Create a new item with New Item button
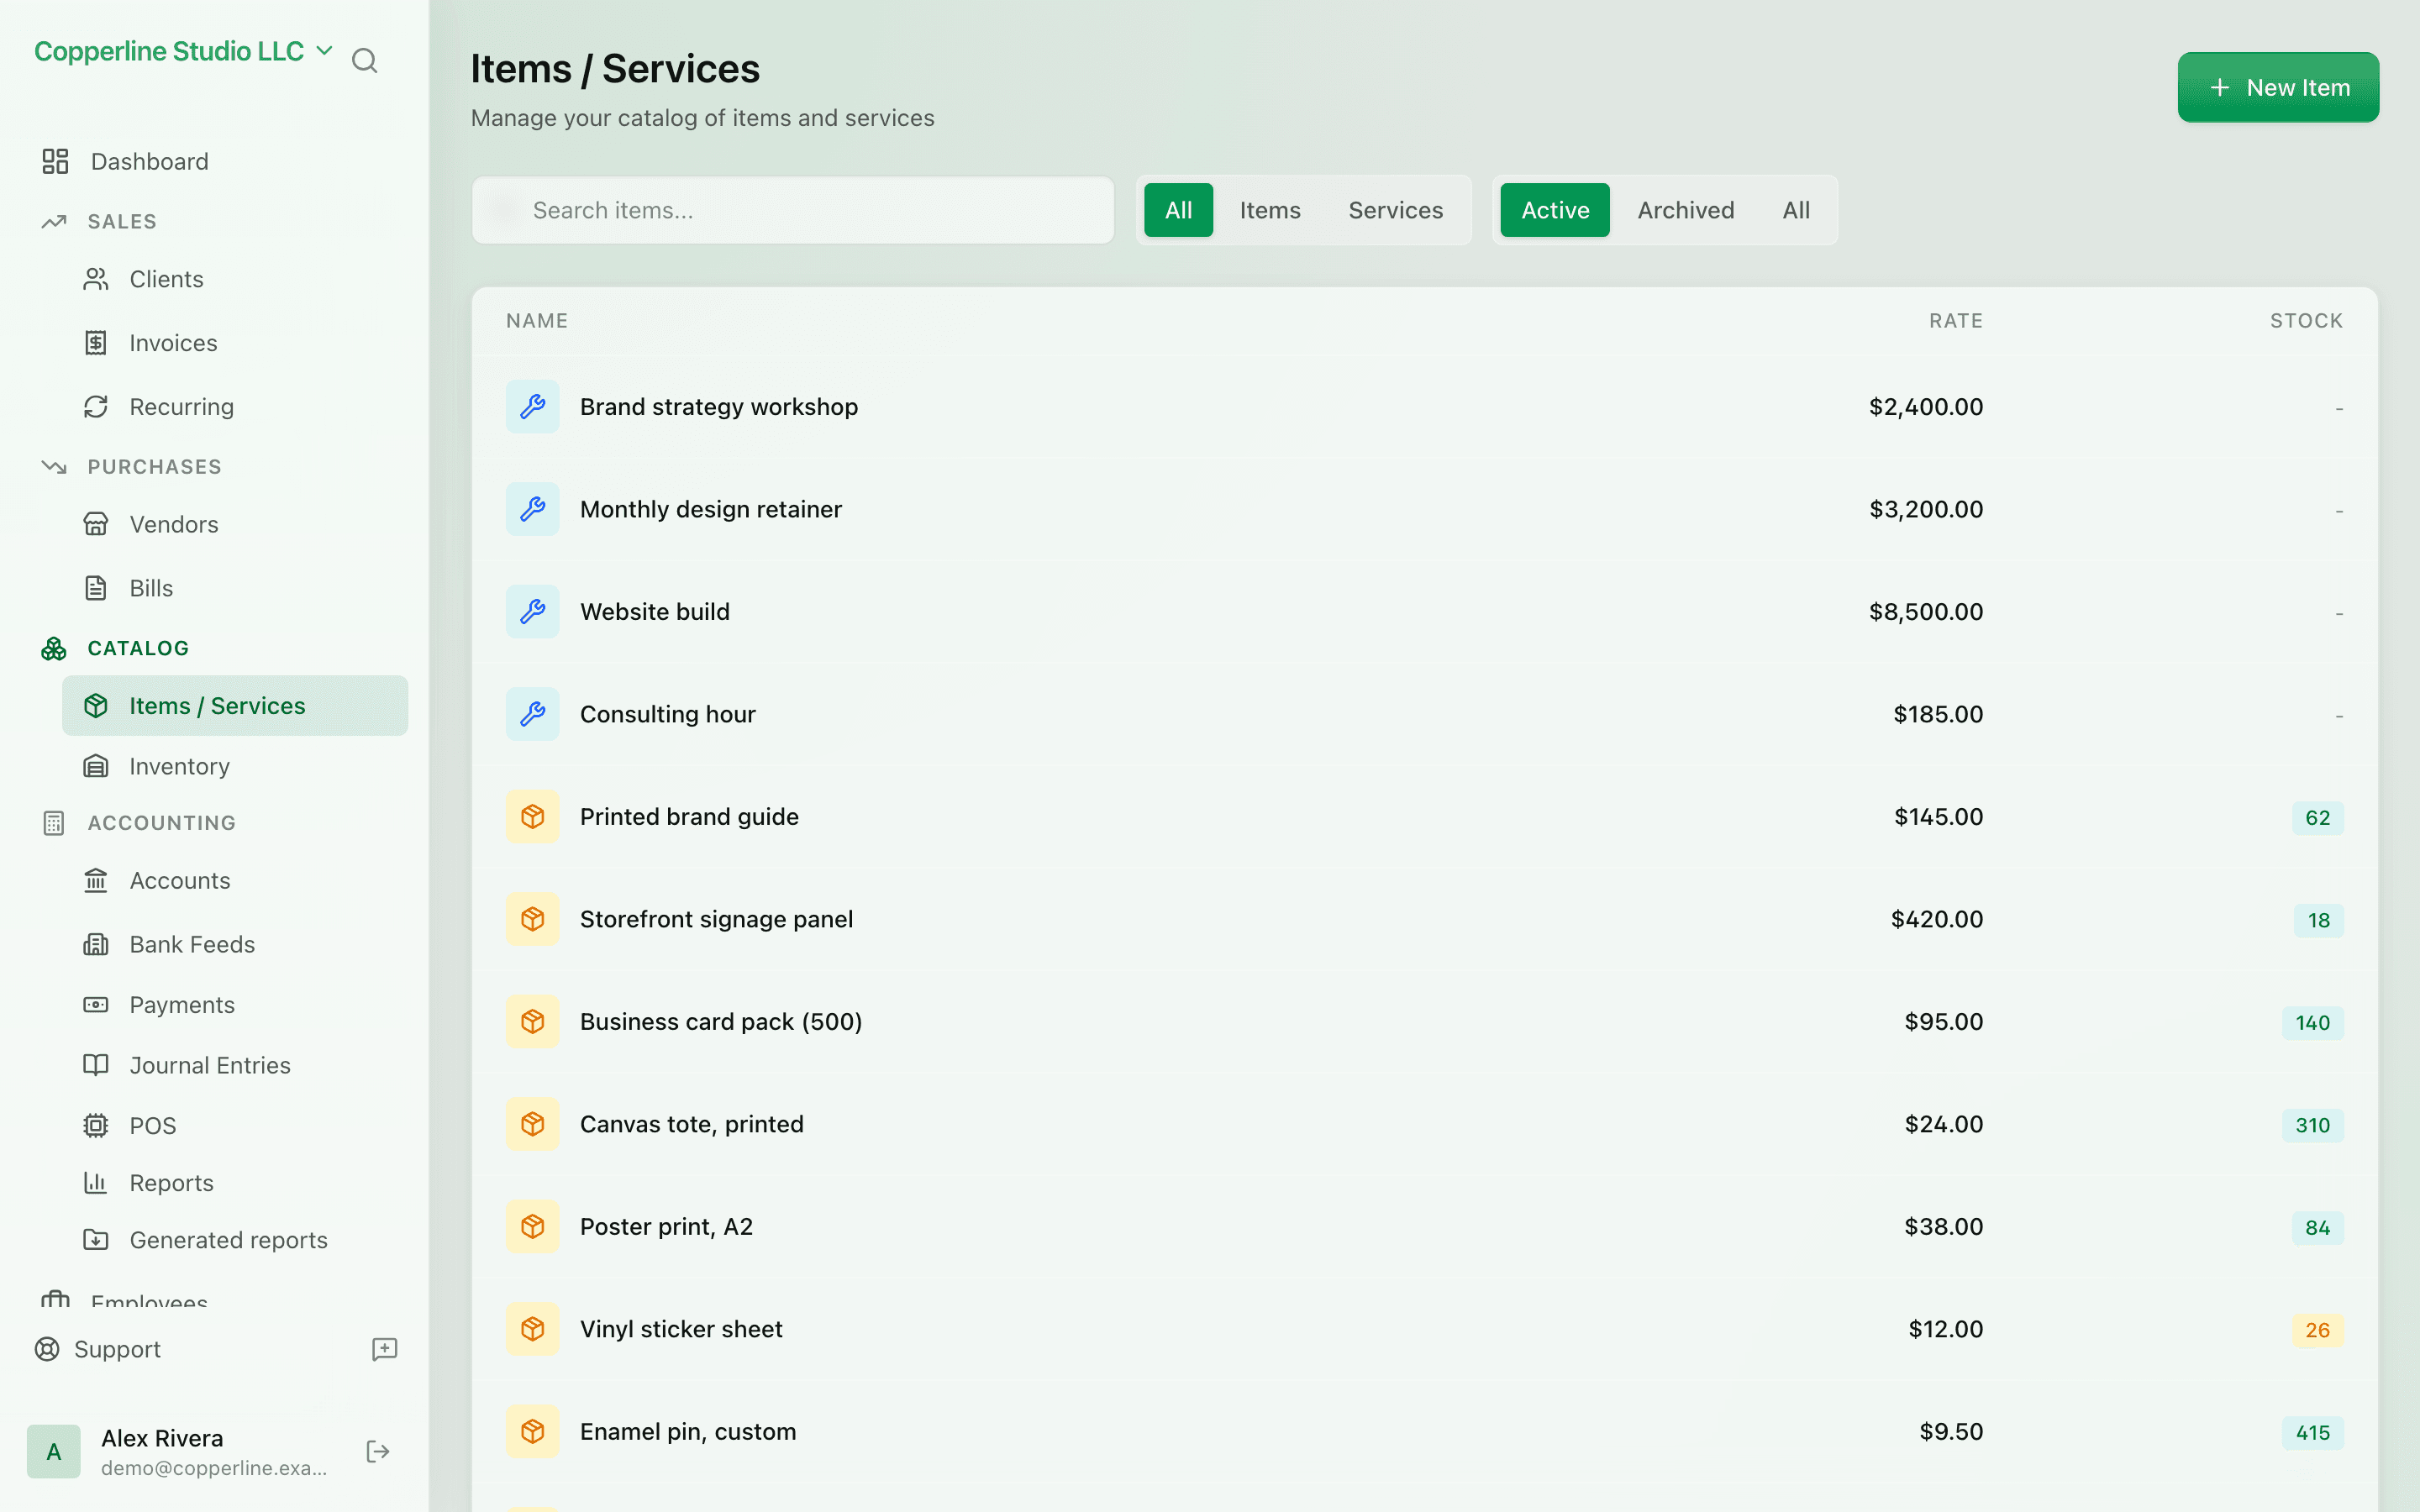The height and width of the screenshot is (1512, 2420). 2278,87
